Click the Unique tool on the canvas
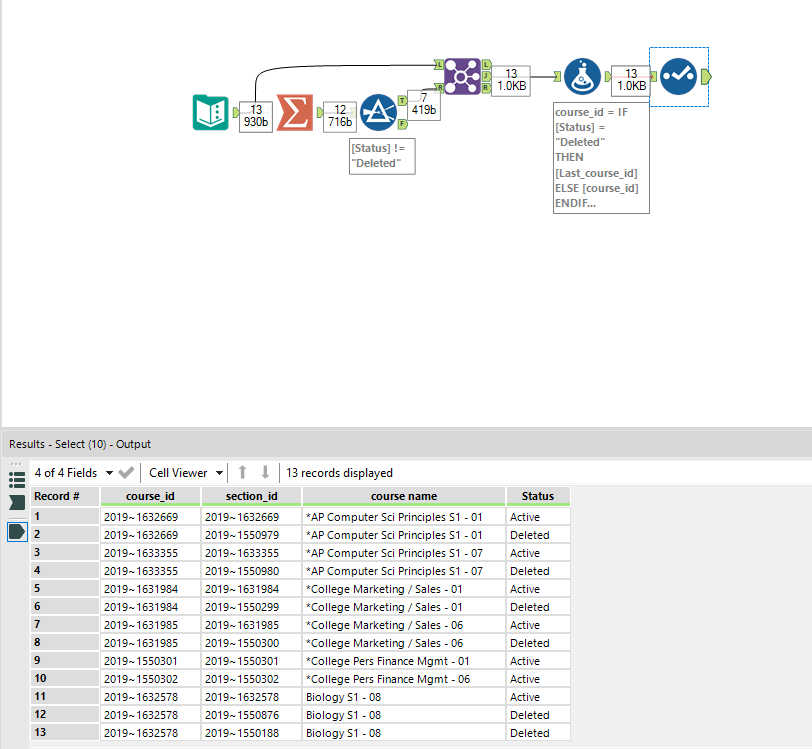The width and height of the screenshot is (812, 749). [678, 76]
